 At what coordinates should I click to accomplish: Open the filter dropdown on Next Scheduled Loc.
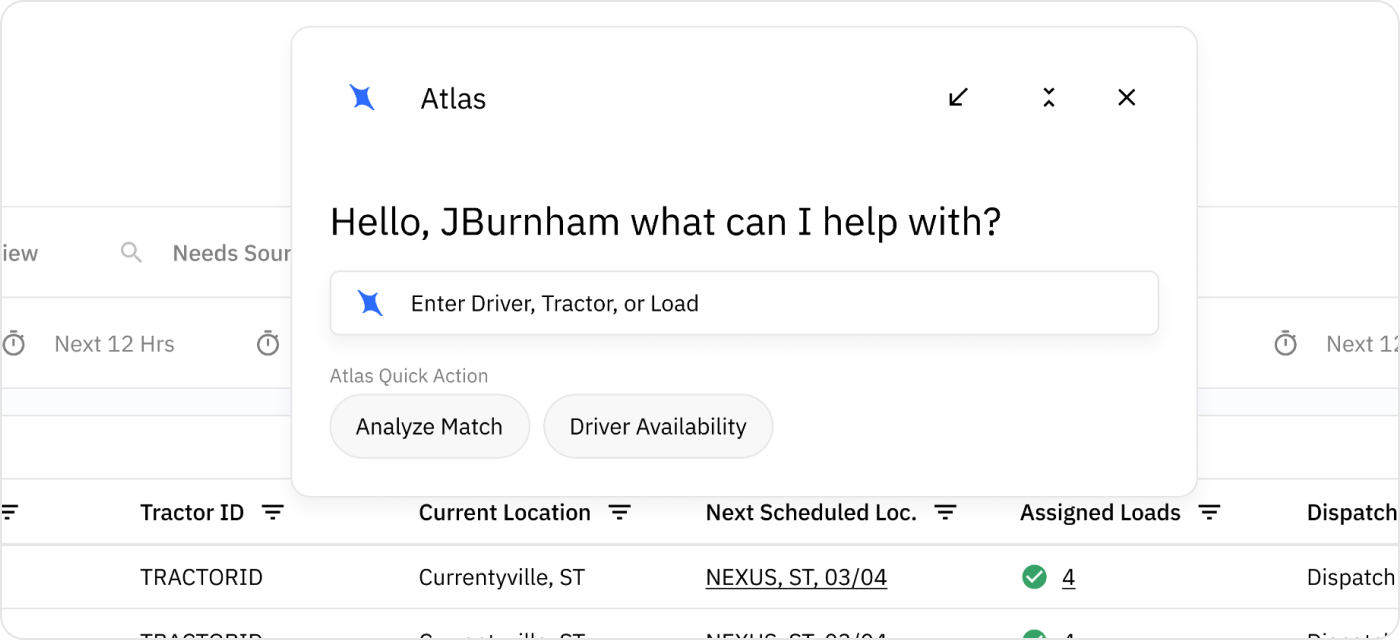[x=945, y=512]
